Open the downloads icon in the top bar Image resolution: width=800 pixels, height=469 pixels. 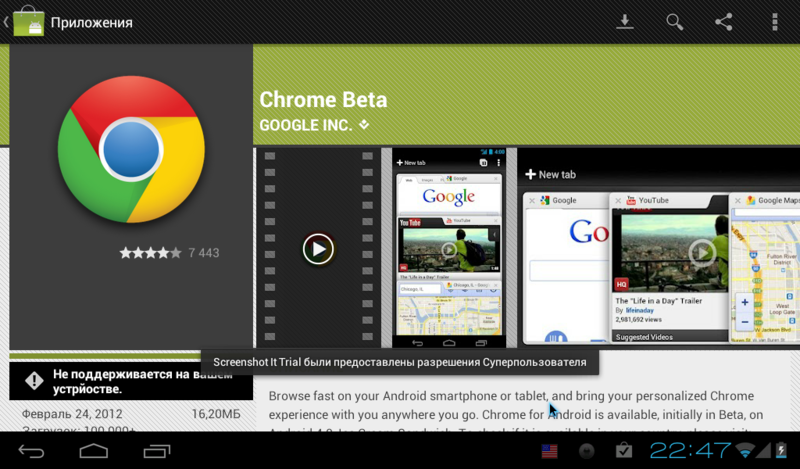coord(624,22)
